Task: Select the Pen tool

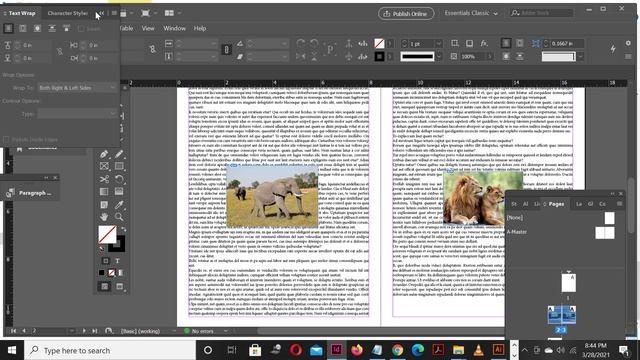Action: (x=104, y=154)
